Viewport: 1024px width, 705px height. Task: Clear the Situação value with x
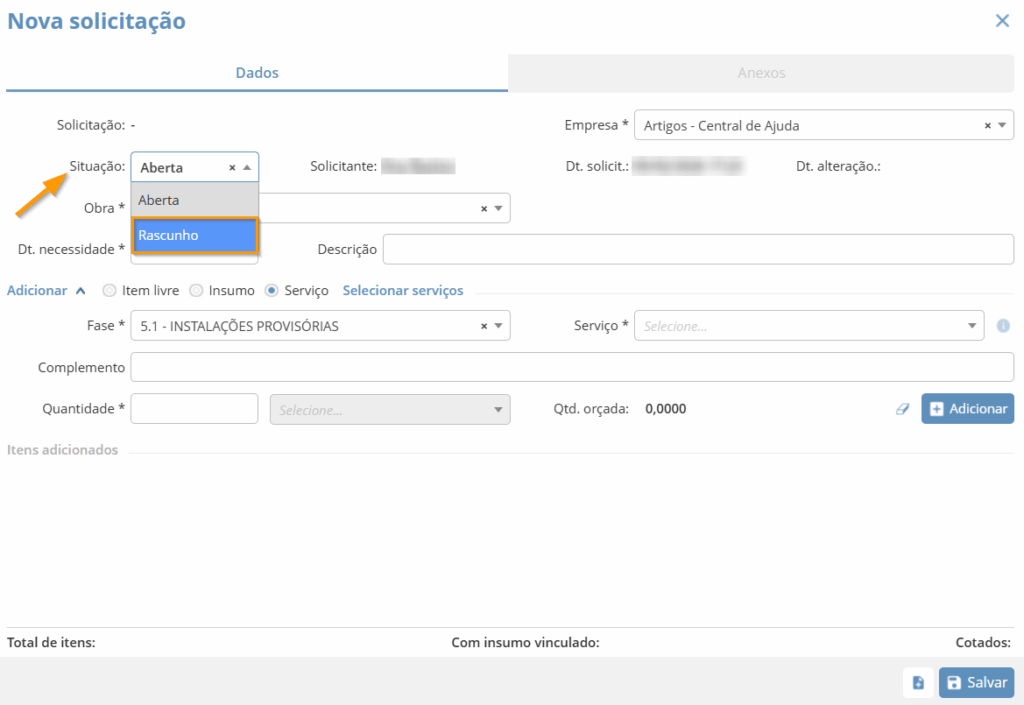tap(232, 168)
